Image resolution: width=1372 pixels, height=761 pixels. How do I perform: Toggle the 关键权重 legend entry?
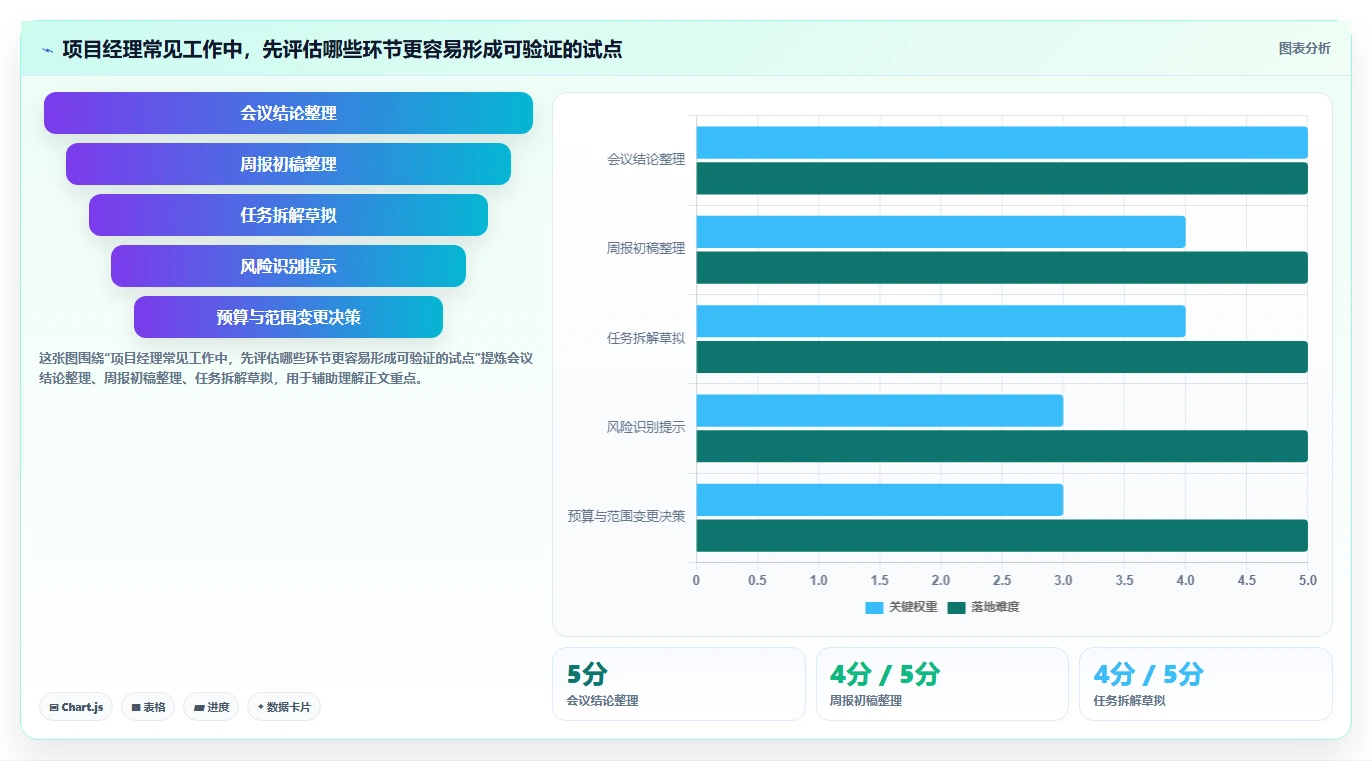point(901,607)
